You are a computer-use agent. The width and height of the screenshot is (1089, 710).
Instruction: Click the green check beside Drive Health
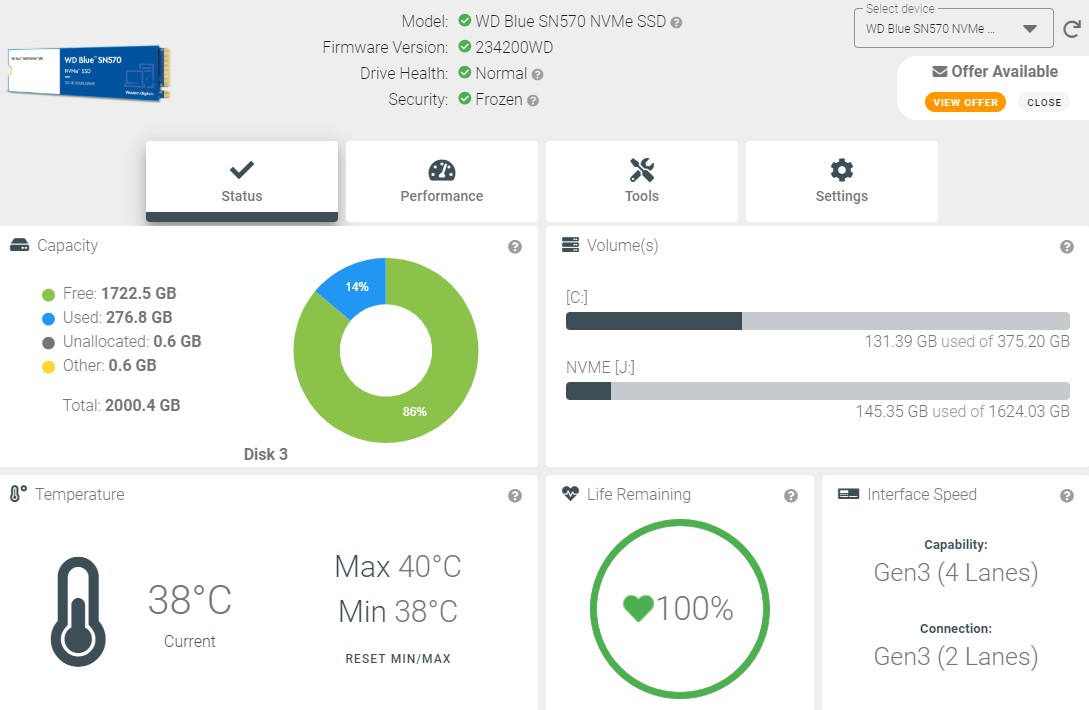(465, 72)
